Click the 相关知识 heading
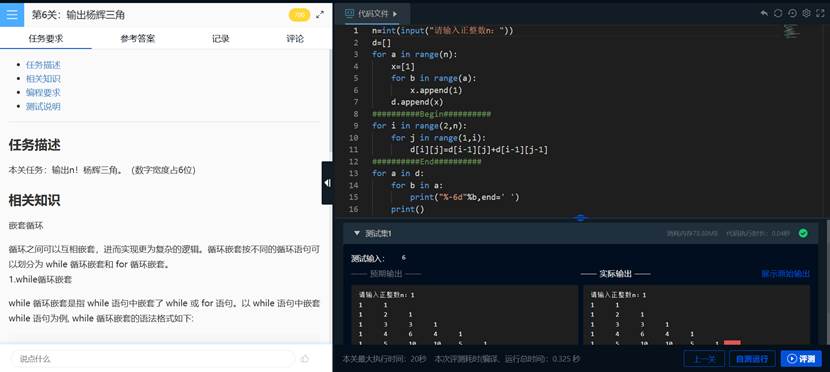Image resolution: width=830 pixels, height=372 pixels. [34, 200]
